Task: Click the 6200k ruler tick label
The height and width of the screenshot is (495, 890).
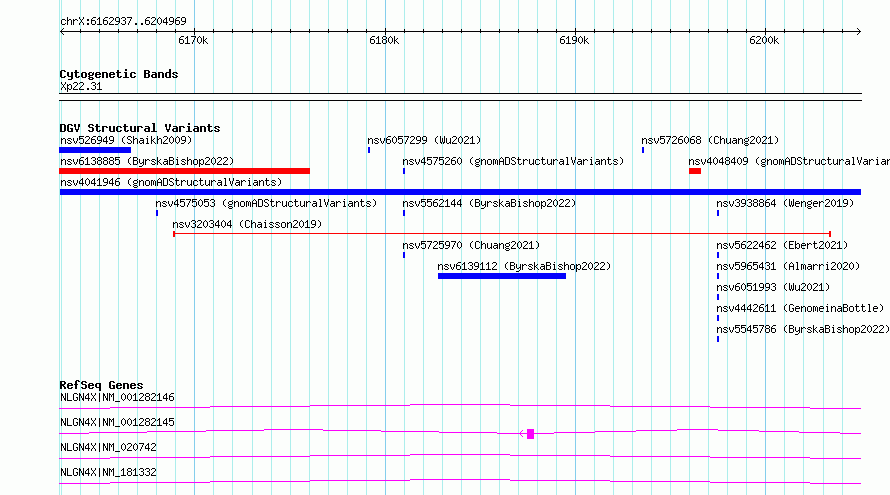Action: pyautogui.click(x=764, y=40)
